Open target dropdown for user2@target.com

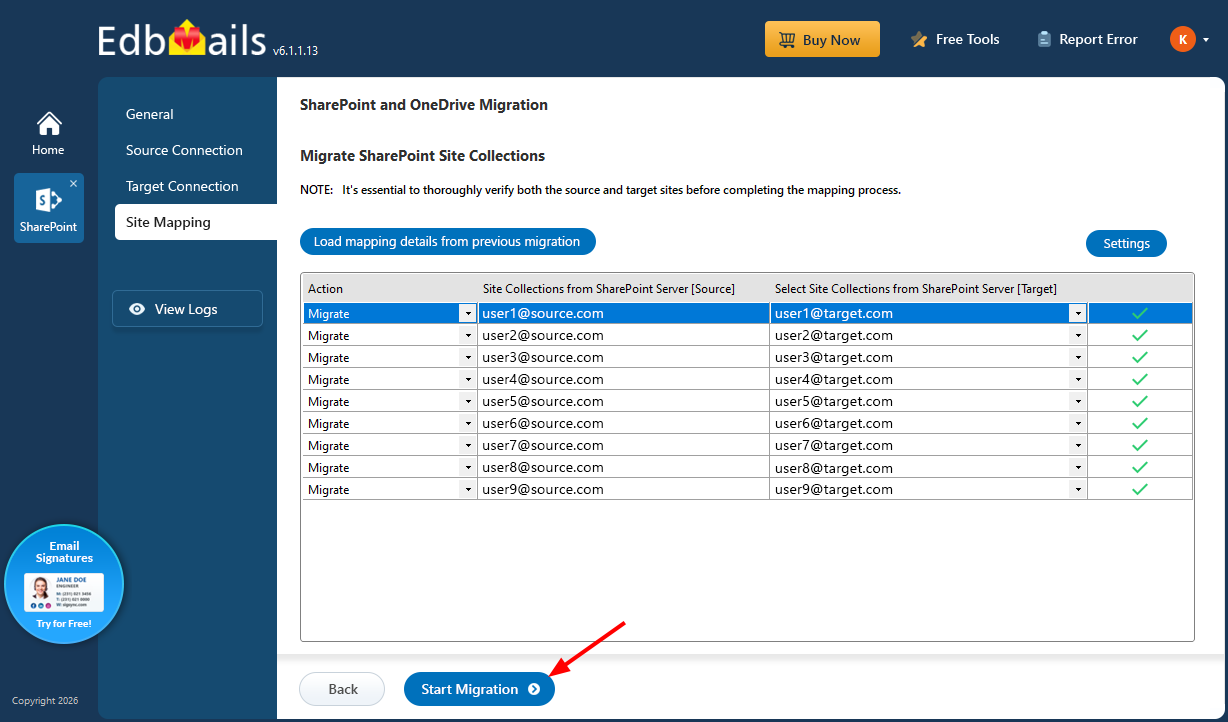(1077, 335)
